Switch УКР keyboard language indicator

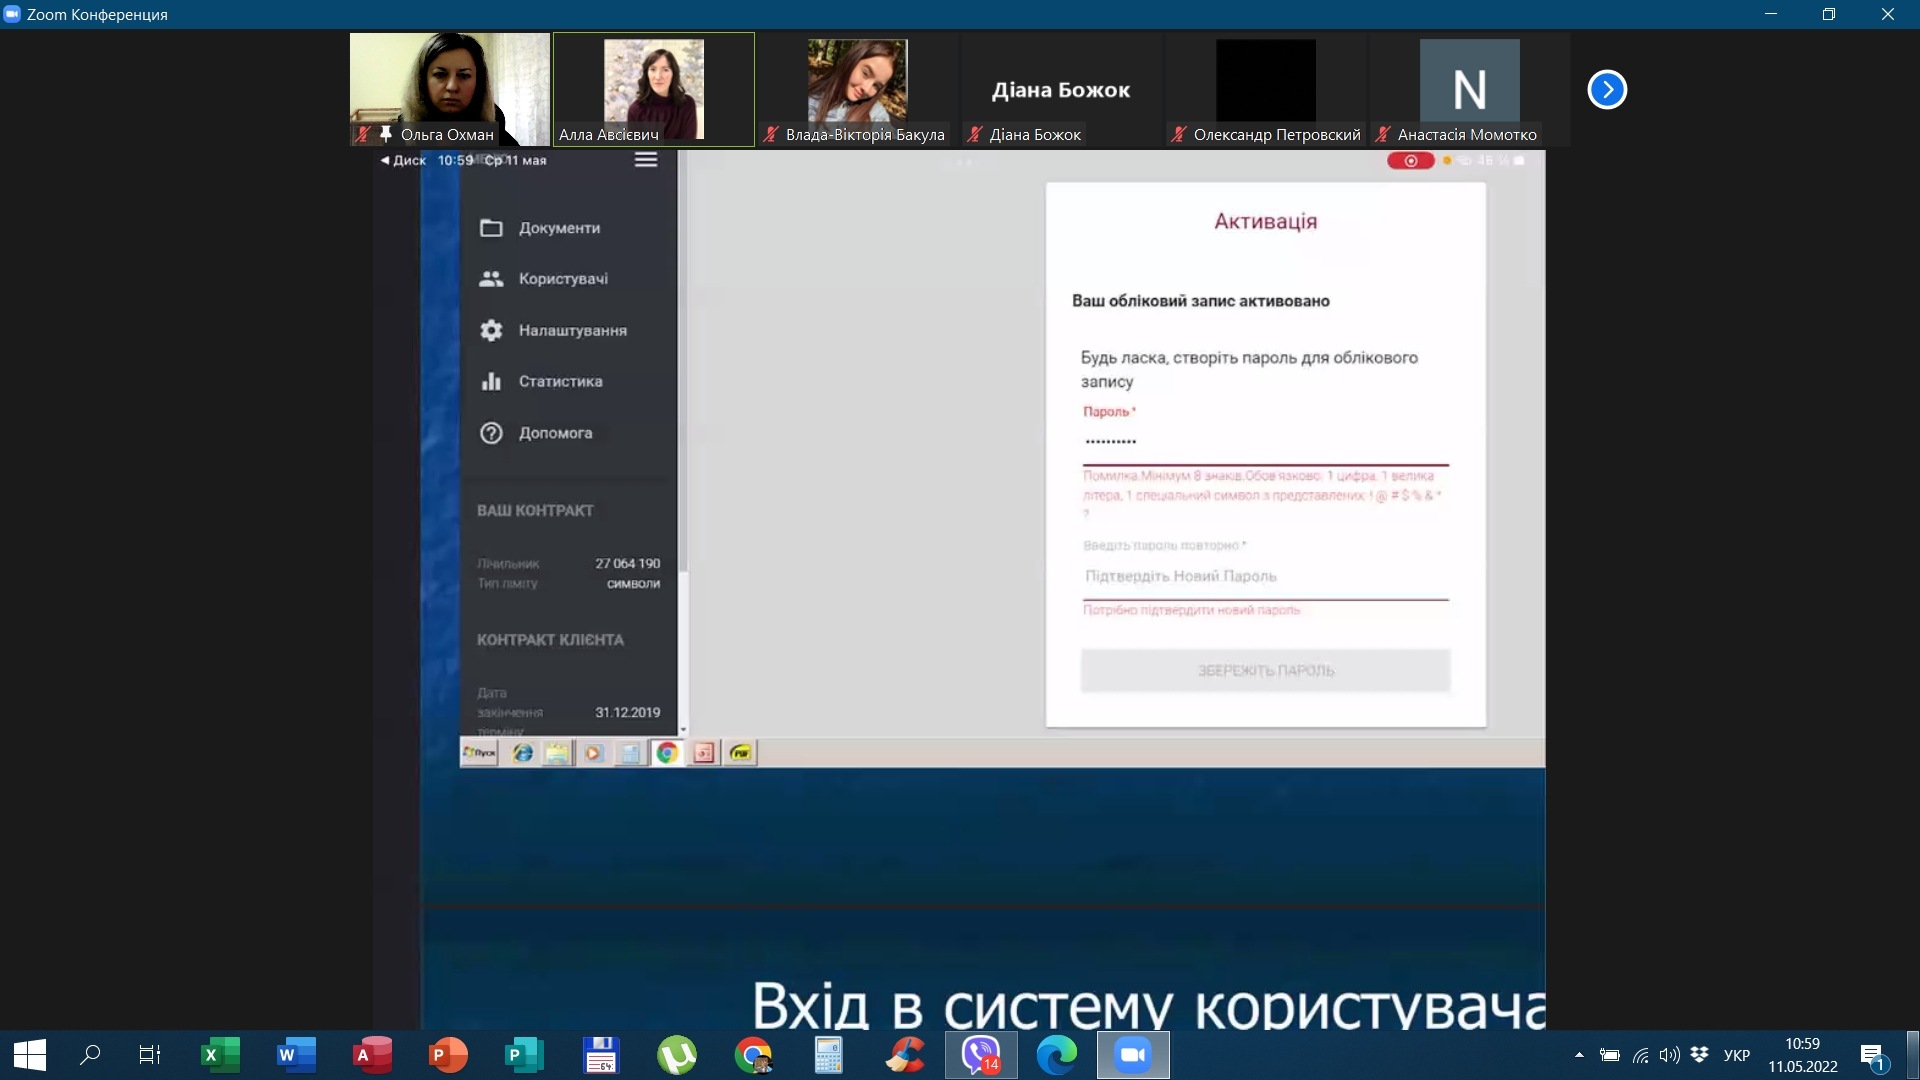click(1737, 1055)
